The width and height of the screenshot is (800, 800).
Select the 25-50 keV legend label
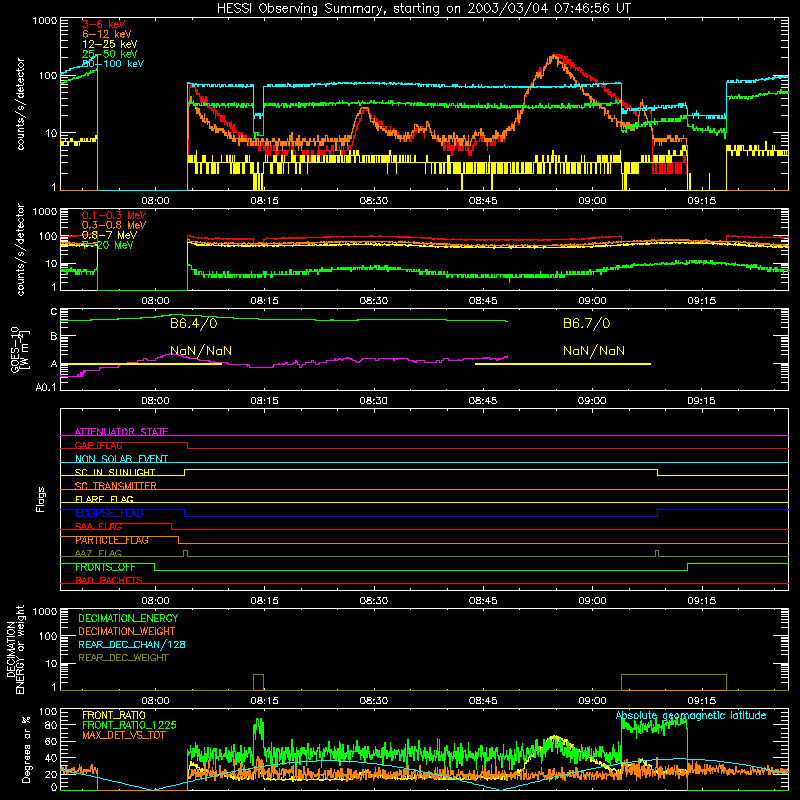tap(110, 54)
